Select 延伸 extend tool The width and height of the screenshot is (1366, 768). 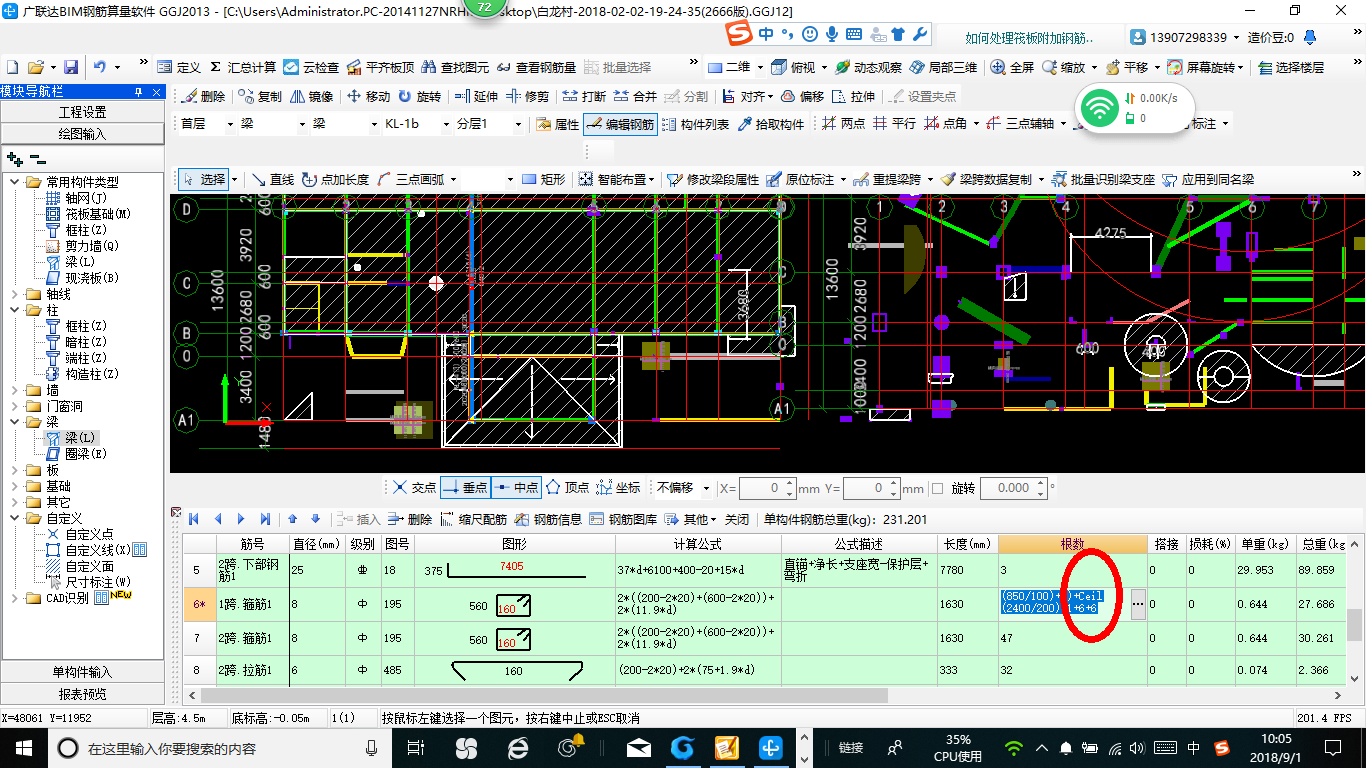pos(476,96)
